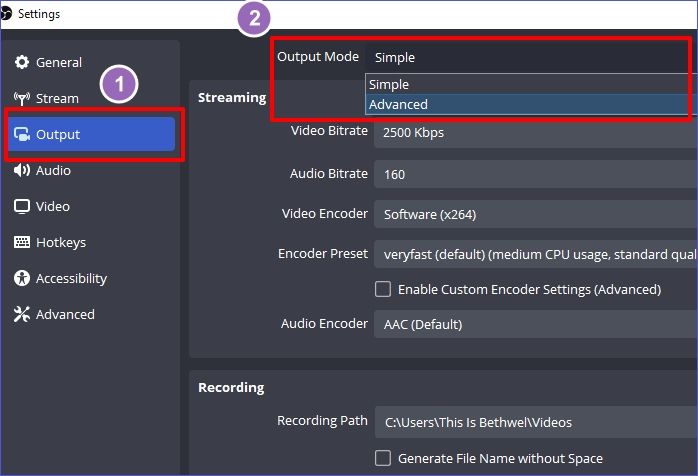Click the Recording section heading
The width and height of the screenshot is (698, 476).
click(x=231, y=387)
